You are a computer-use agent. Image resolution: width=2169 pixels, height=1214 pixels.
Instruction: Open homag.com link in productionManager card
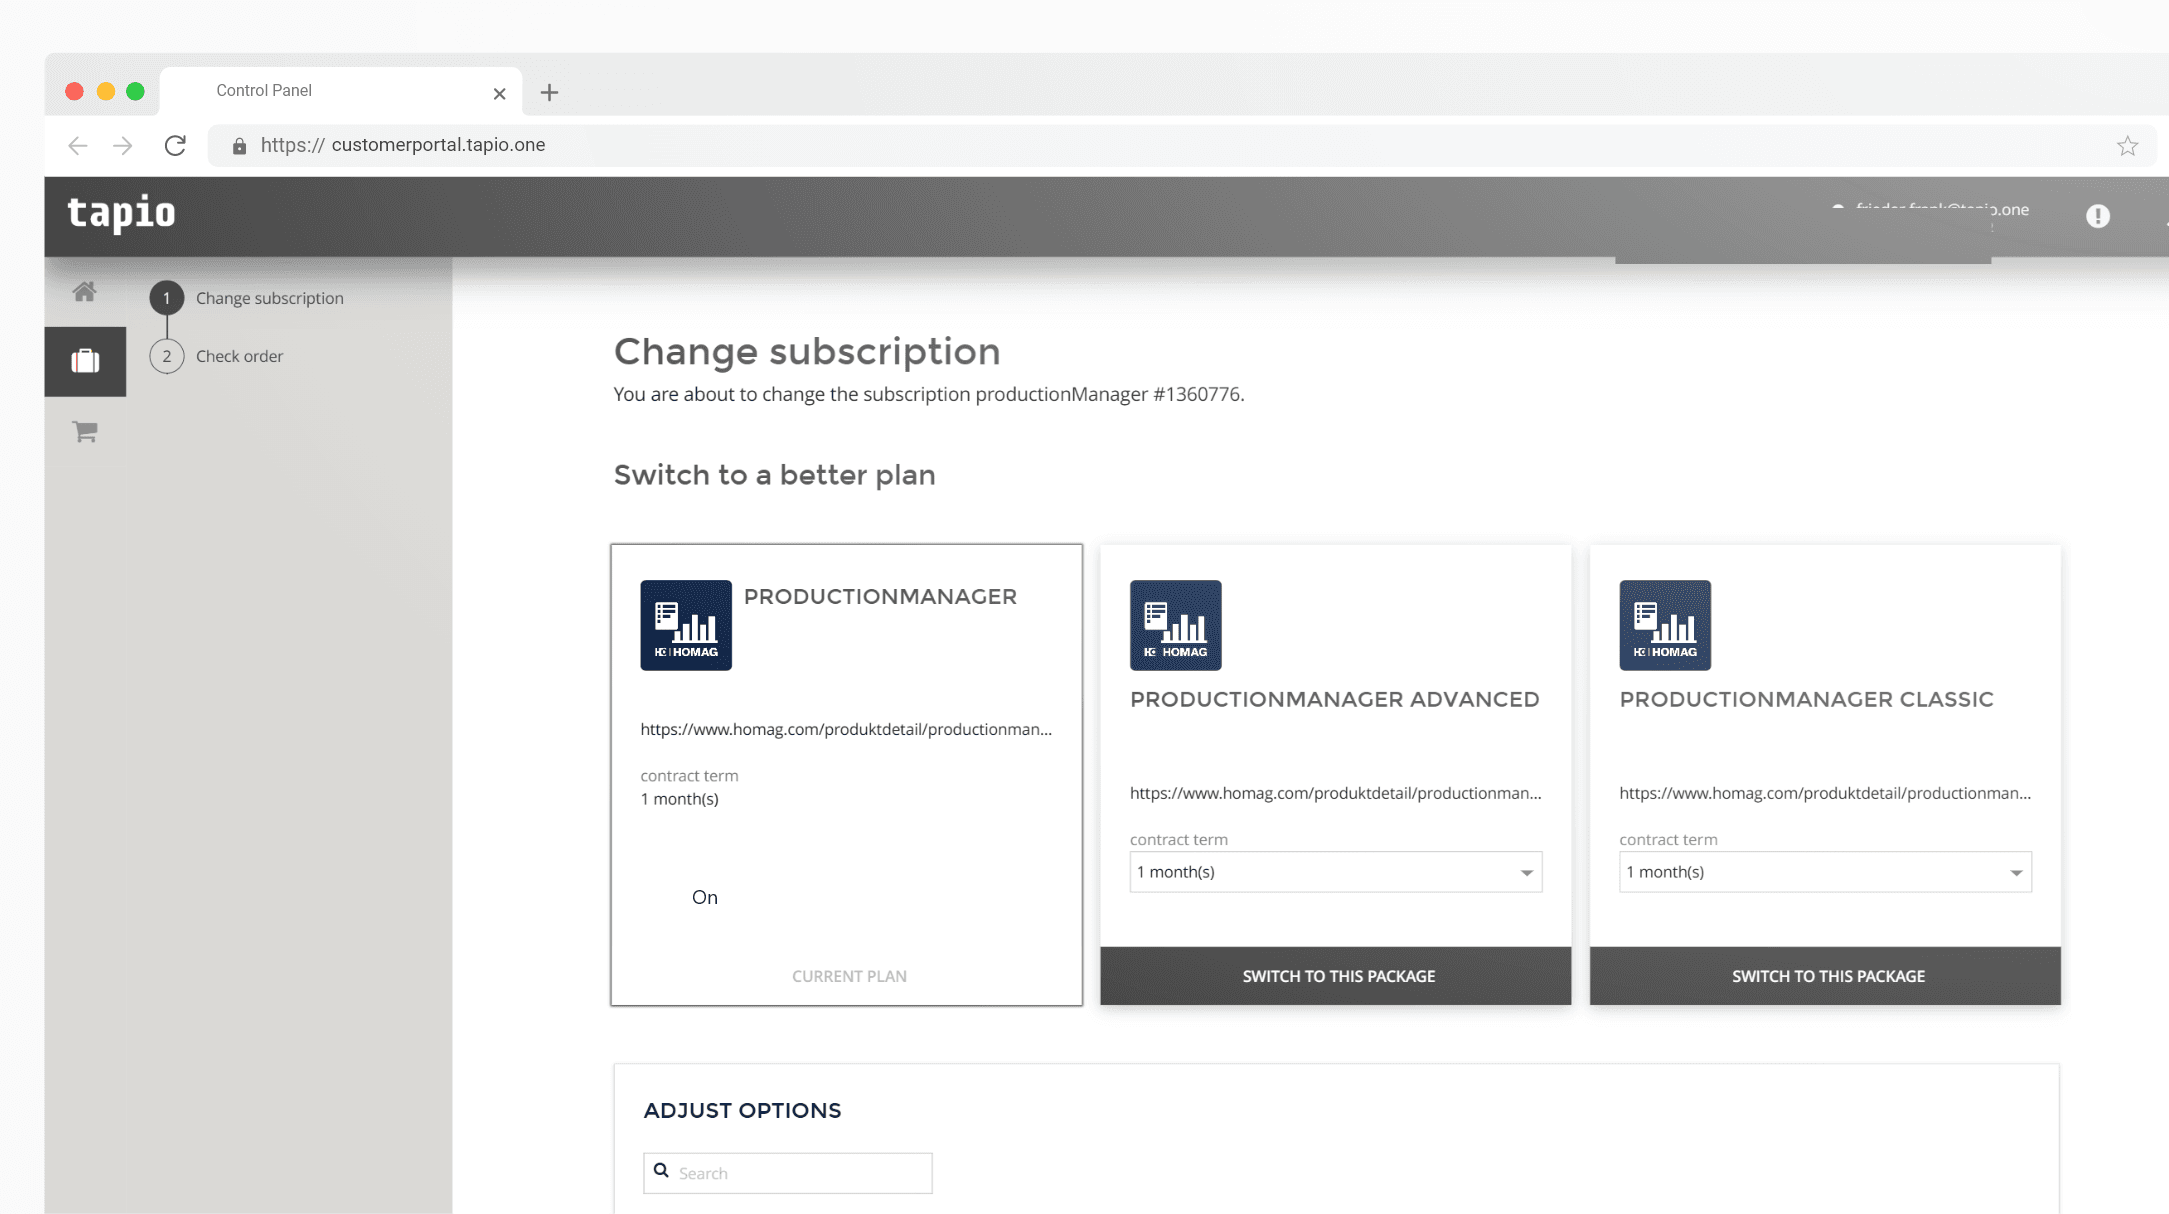(x=846, y=729)
